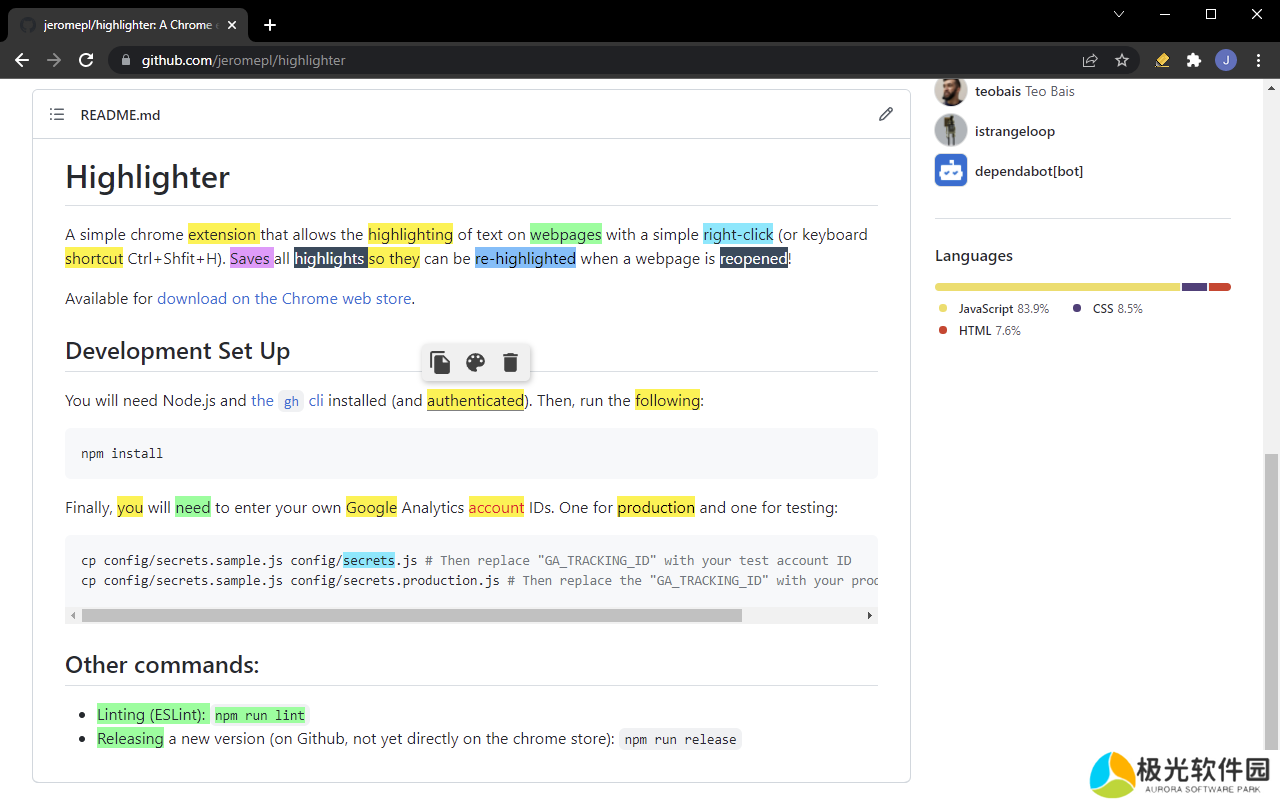Click the README edit pencil icon
The height and width of the screenshot is (800, 1280).
pos(885,114)
